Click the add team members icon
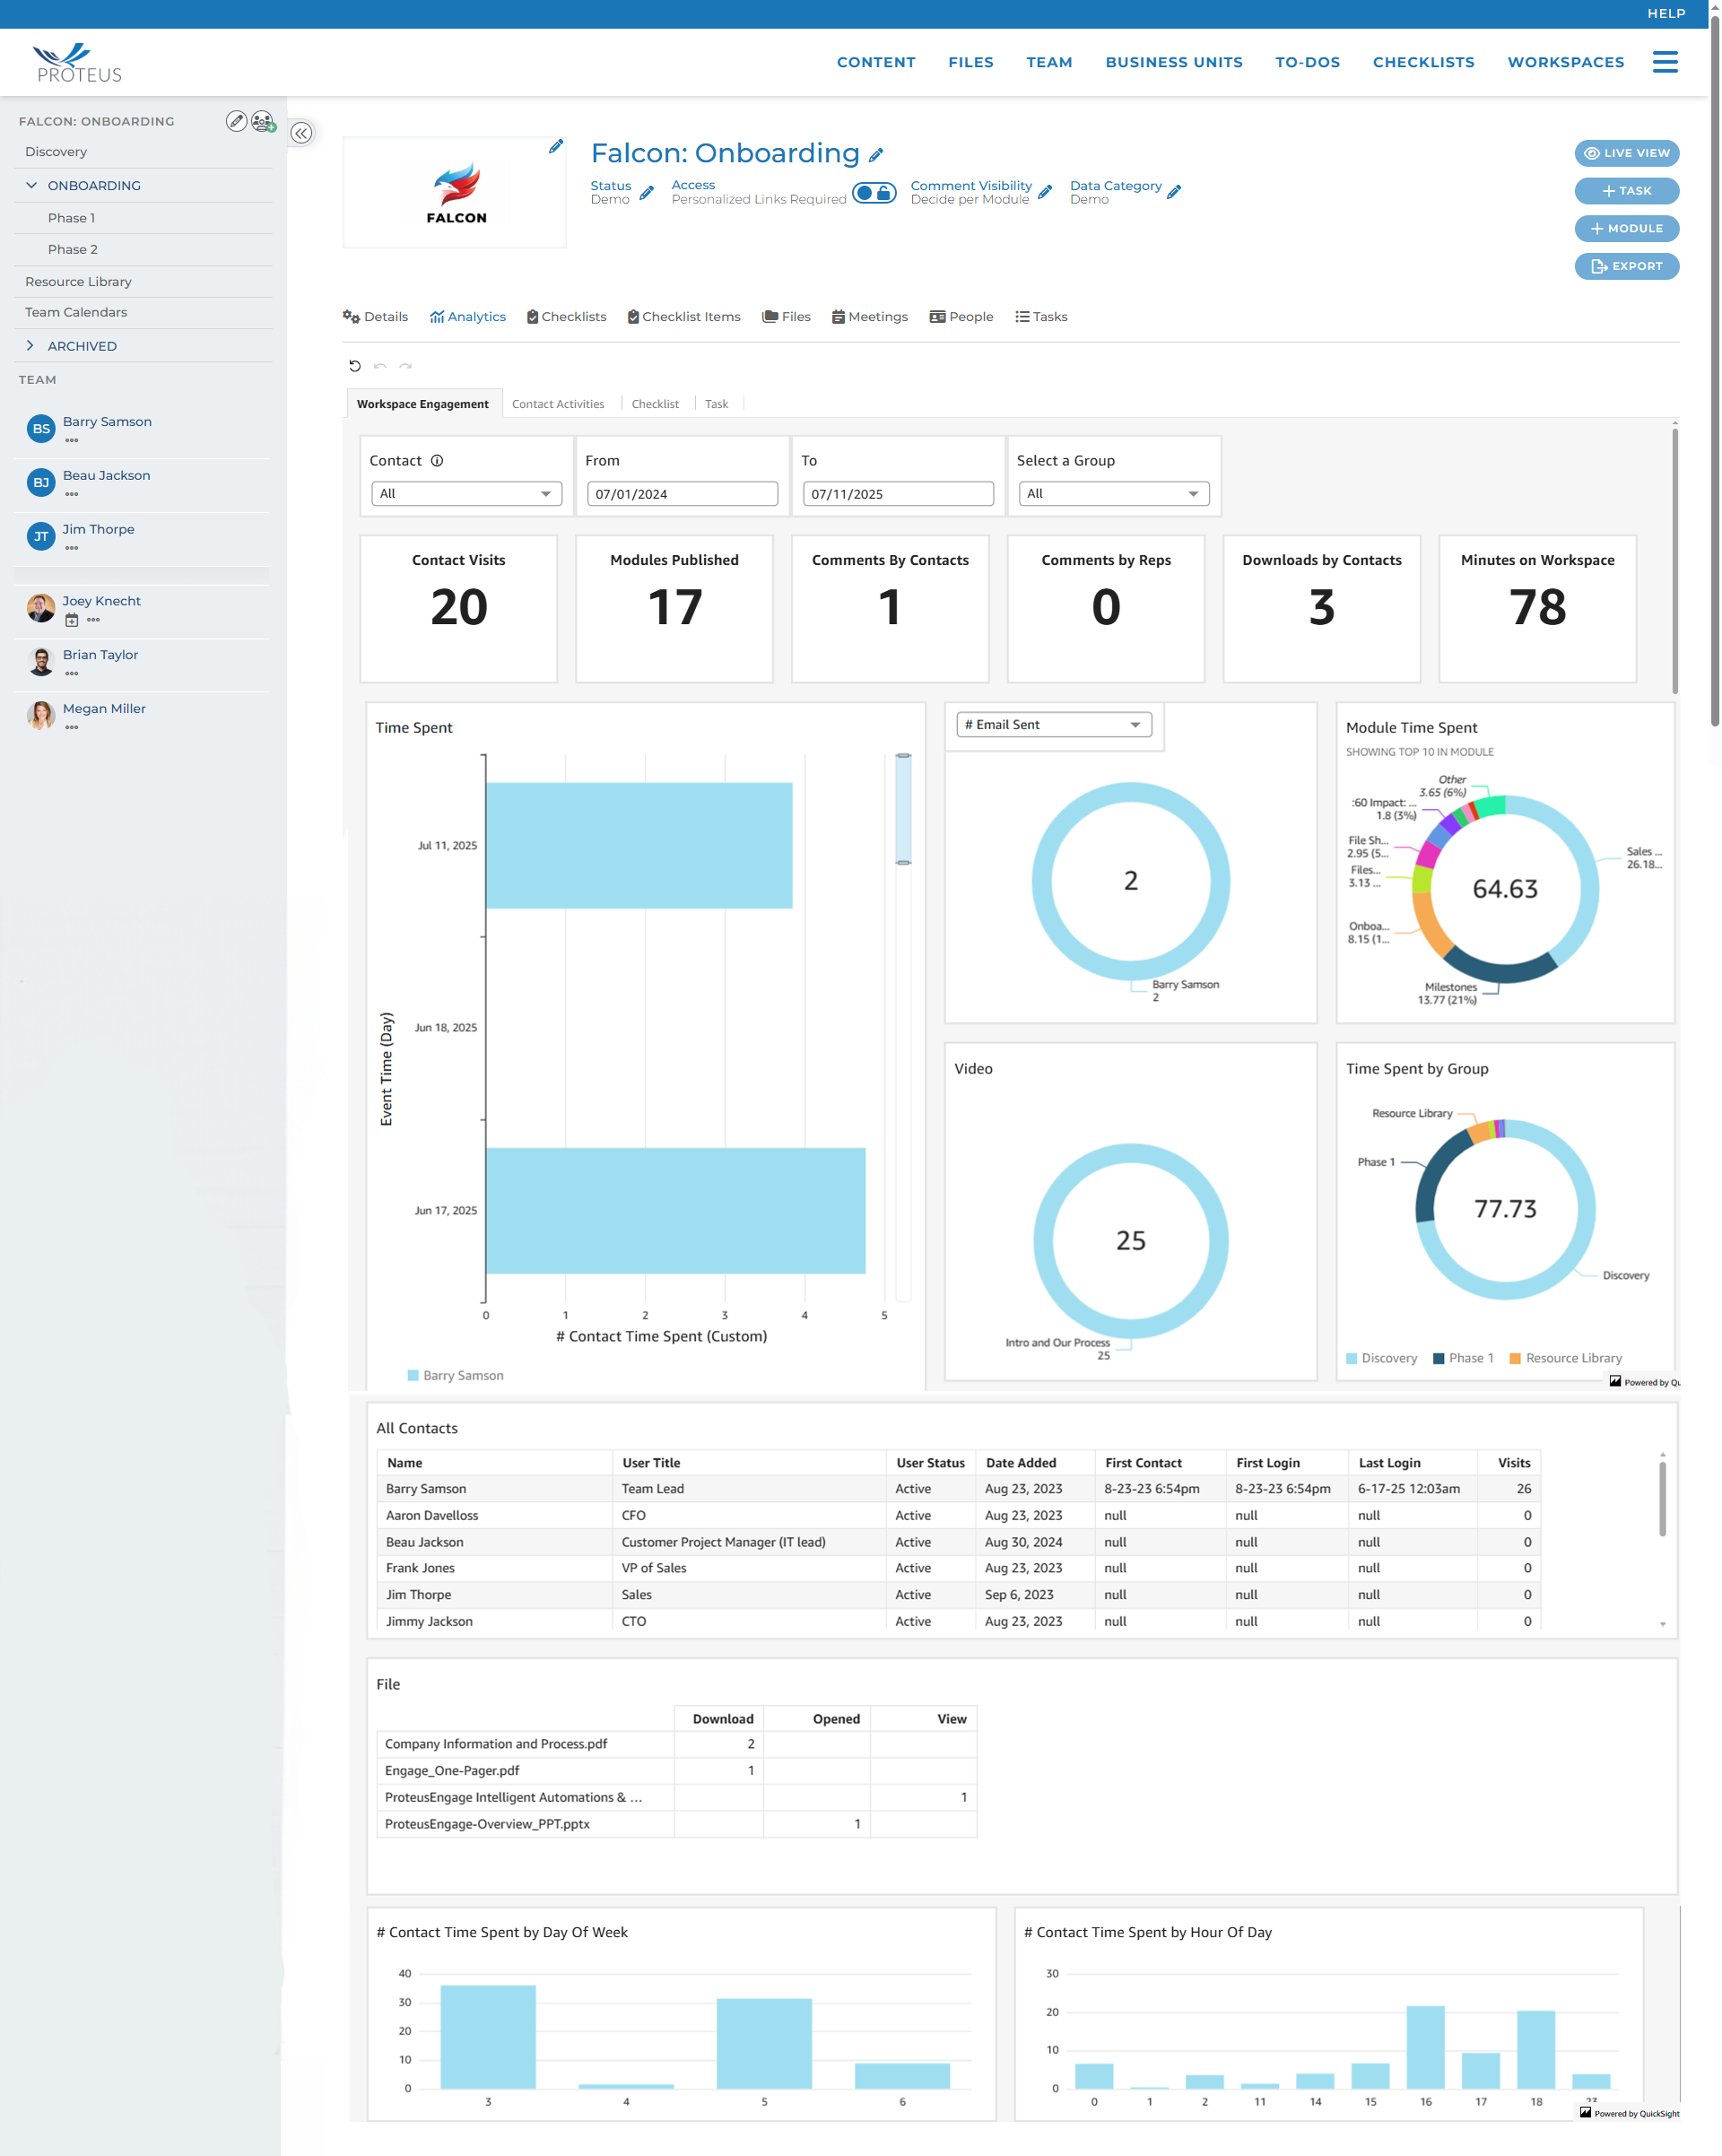This screenshot has height=2156, width=1722. (x=262, y=122)
